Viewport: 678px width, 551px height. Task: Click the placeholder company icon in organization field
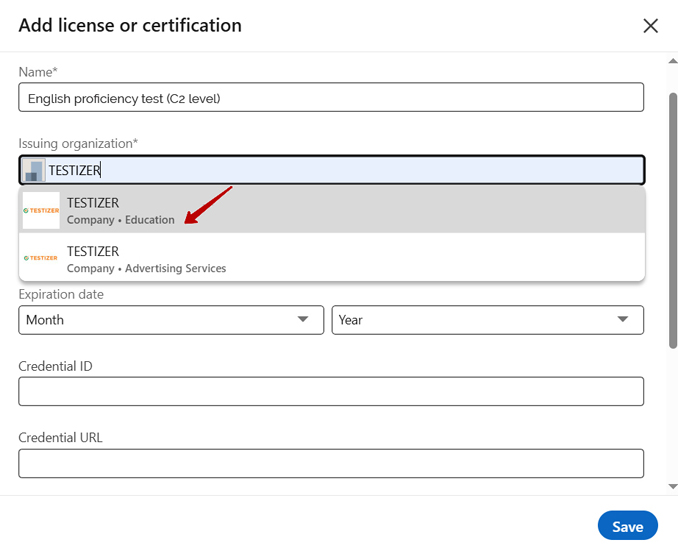click(34, 170)
